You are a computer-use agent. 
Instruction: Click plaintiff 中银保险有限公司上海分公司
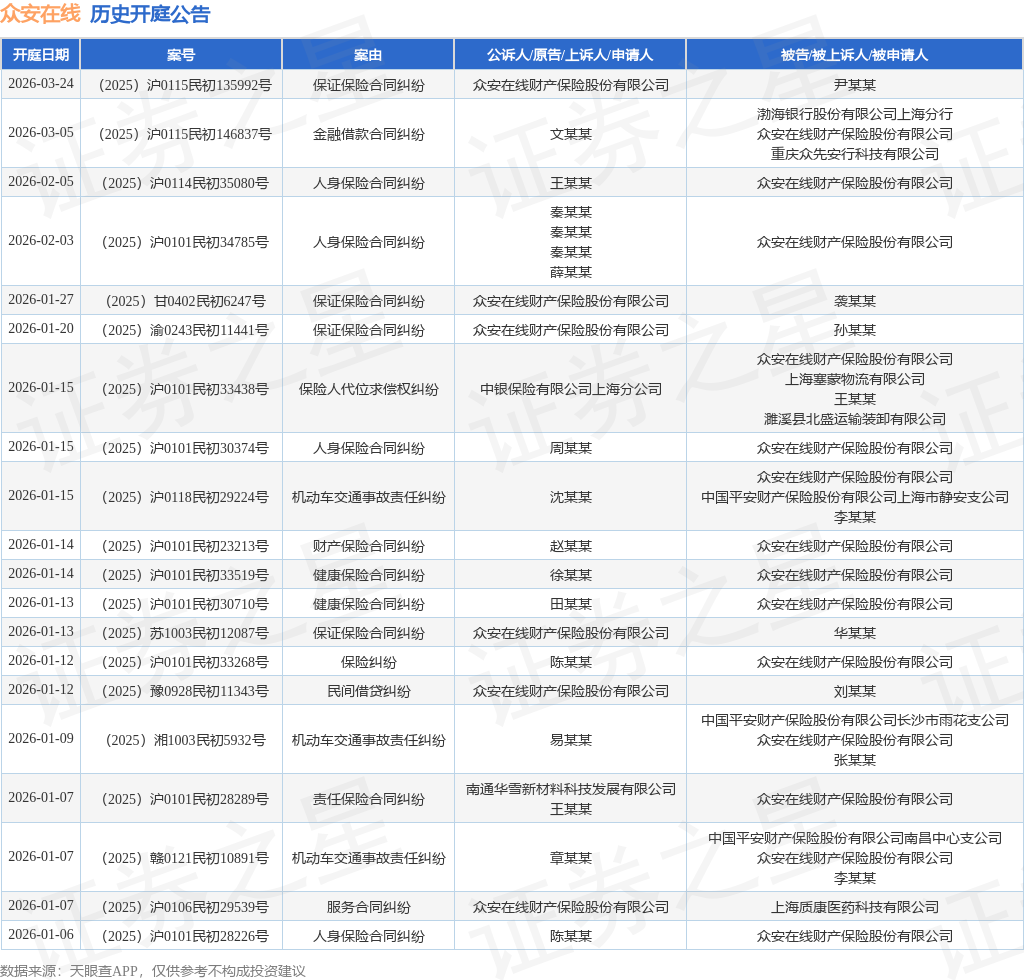coord(570,389)
